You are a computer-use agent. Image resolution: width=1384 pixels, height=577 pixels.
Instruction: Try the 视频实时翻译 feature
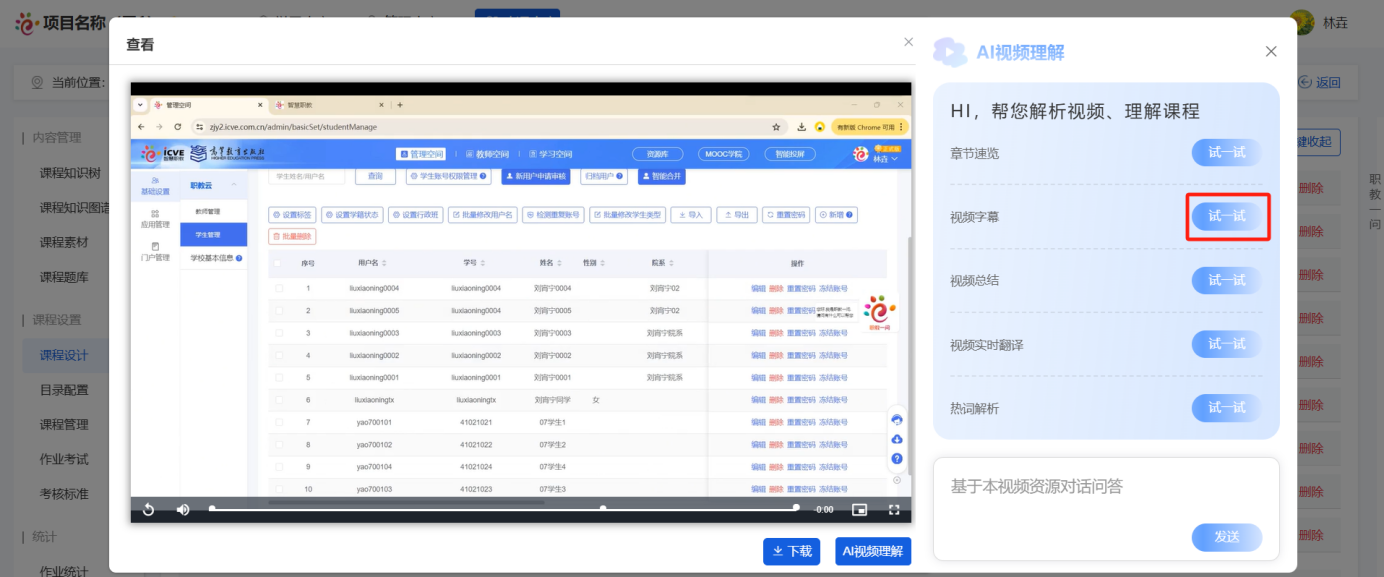click(x=1227, y=344)
